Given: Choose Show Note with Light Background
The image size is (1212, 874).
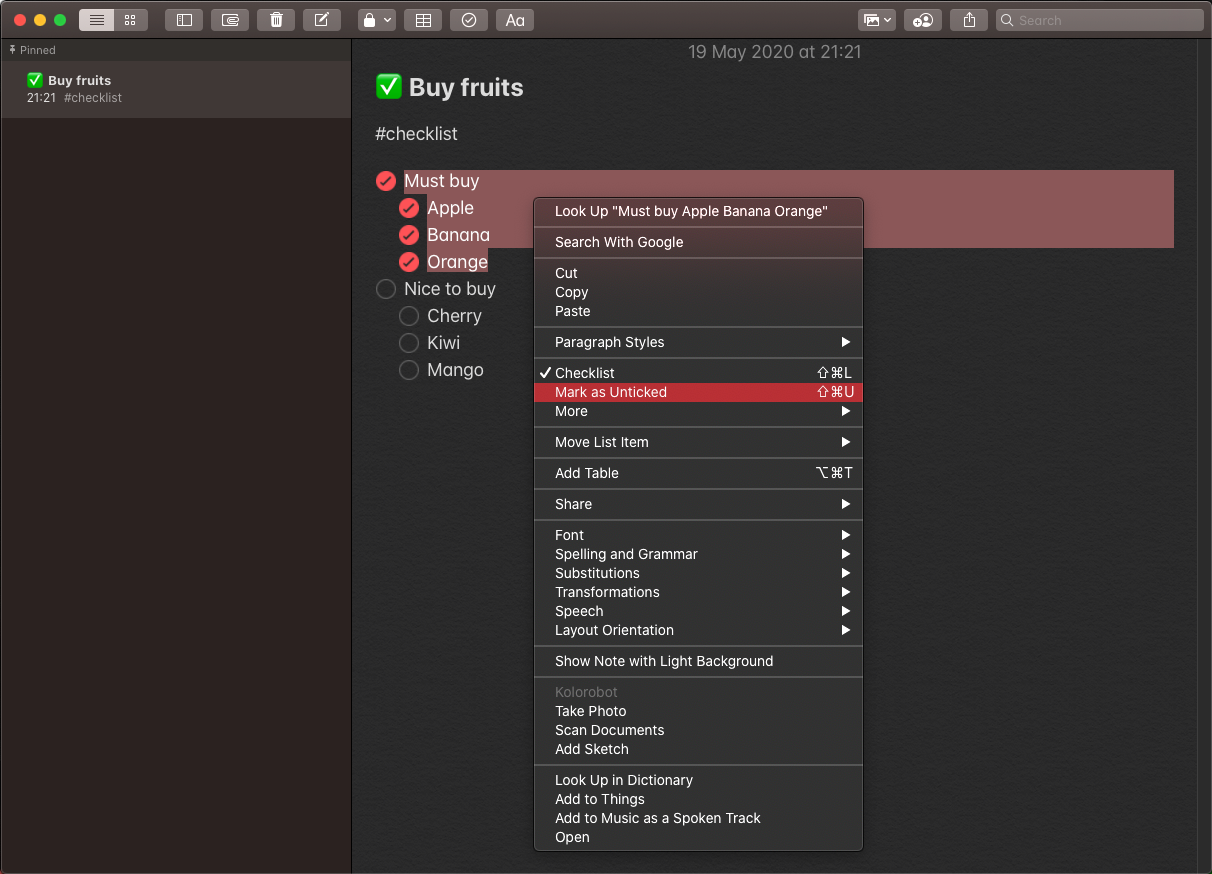Looking at the screenshot, I should [698, 661].
